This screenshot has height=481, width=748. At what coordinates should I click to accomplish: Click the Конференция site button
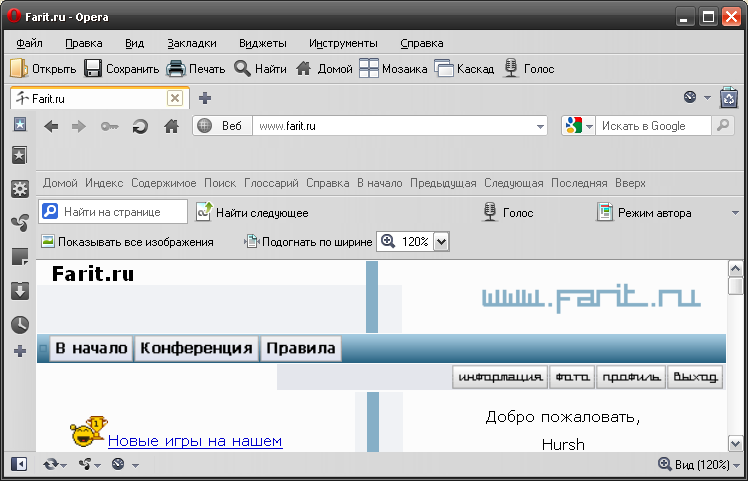pos(197,348)
